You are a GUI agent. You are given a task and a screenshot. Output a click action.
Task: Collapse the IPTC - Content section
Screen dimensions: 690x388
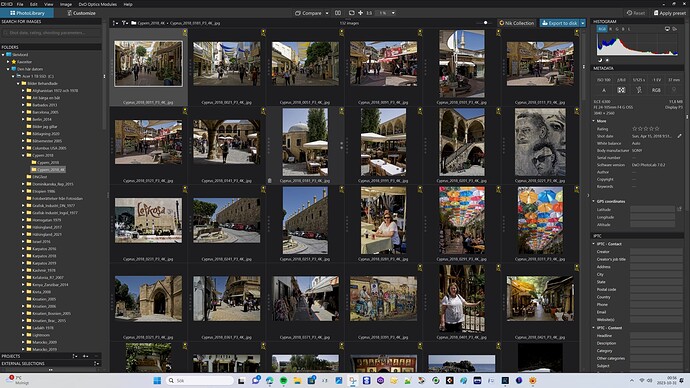tap(594, 328)
